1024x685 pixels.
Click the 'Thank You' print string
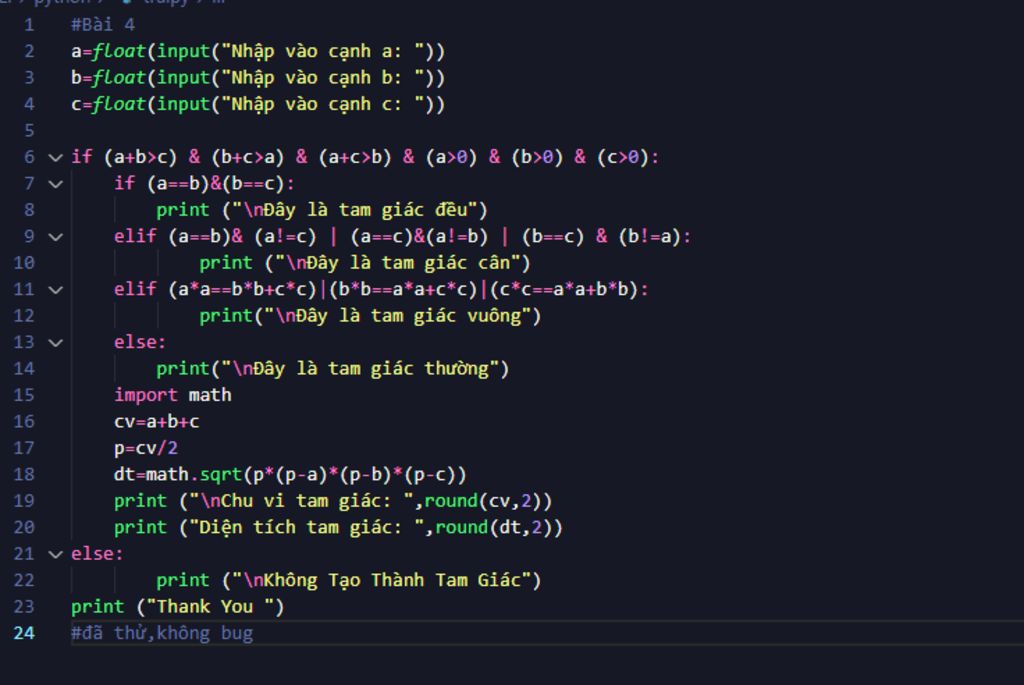pyautogui.click(x=210, y=607)
